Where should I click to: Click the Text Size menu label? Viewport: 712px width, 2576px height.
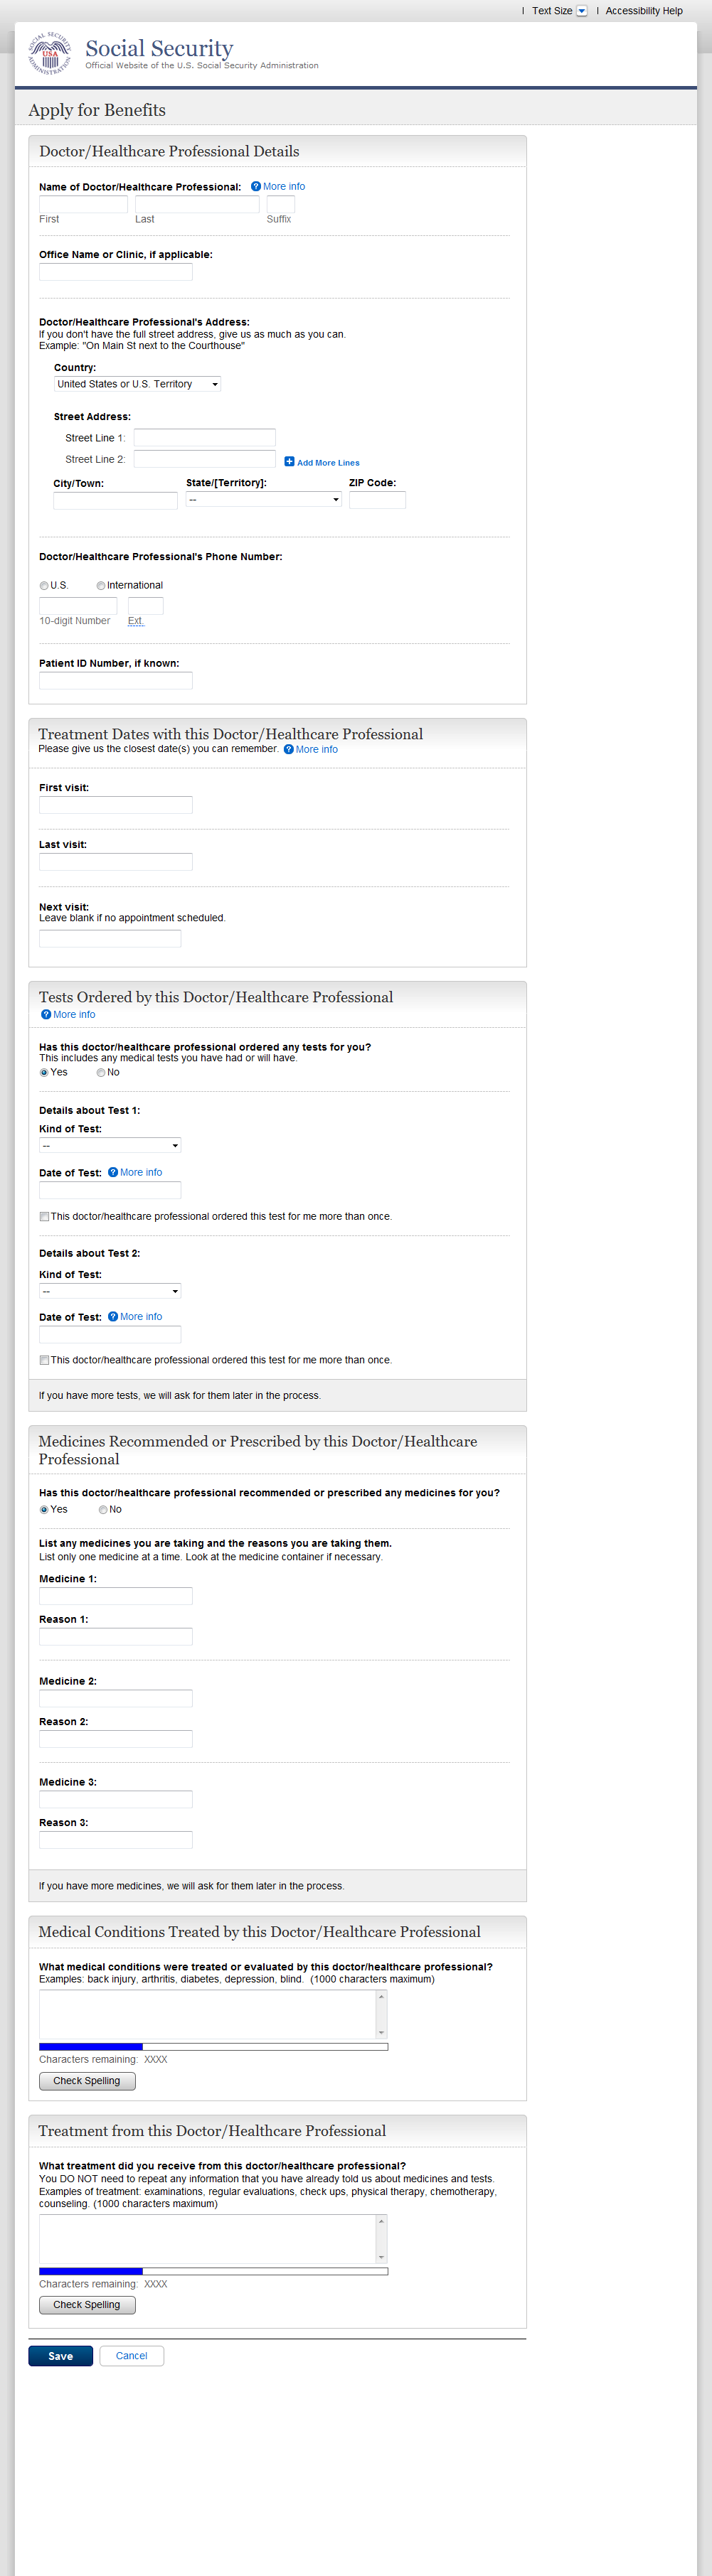[x=551, y=11]
